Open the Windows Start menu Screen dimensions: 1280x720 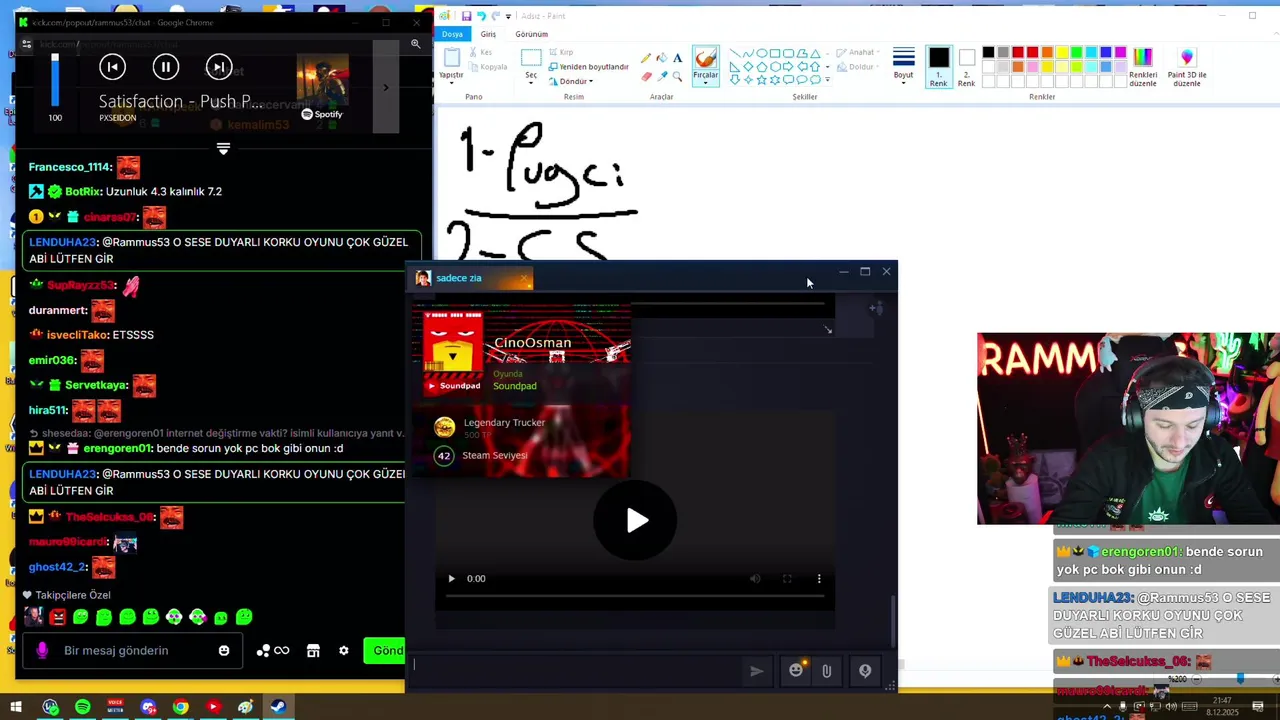coord(16,707)
